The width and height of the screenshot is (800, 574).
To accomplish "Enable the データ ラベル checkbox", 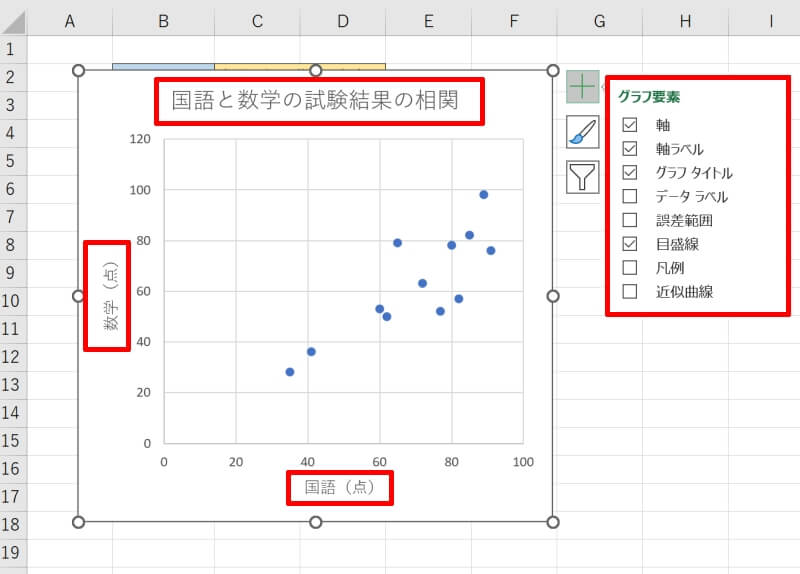I will (630, 196).
